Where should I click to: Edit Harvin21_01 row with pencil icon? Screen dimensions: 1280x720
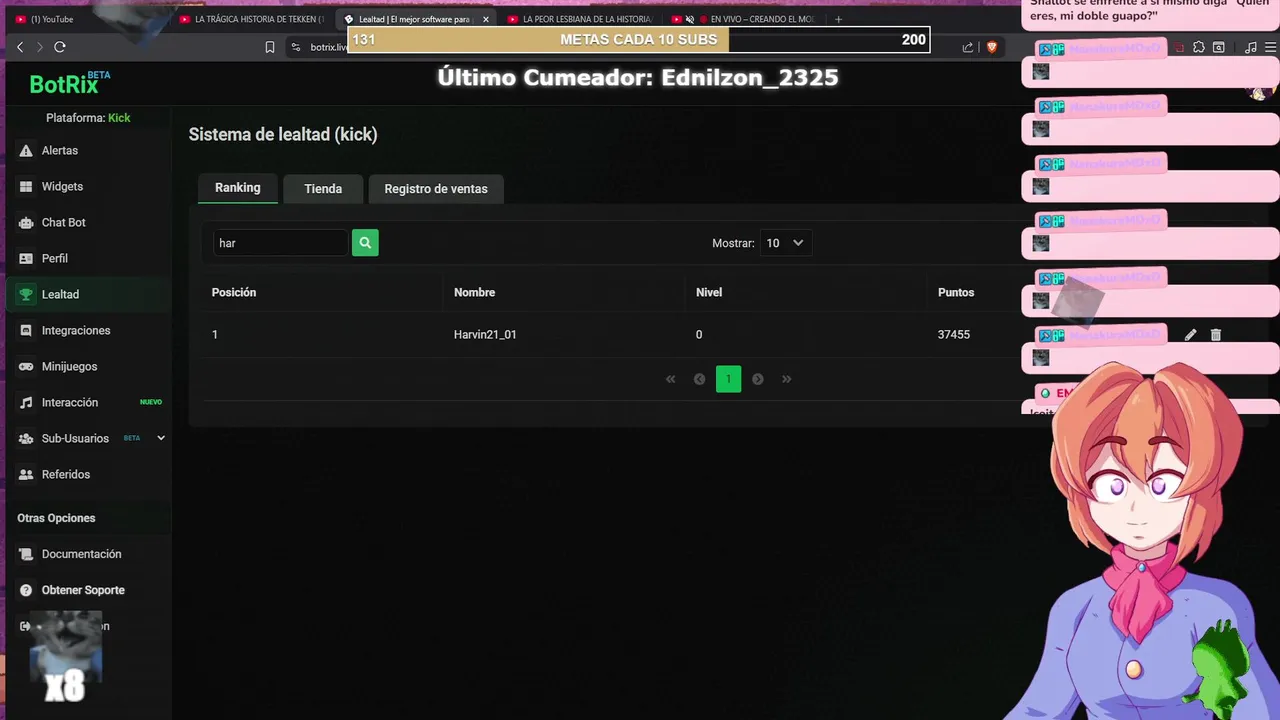tap(1190, 335)
